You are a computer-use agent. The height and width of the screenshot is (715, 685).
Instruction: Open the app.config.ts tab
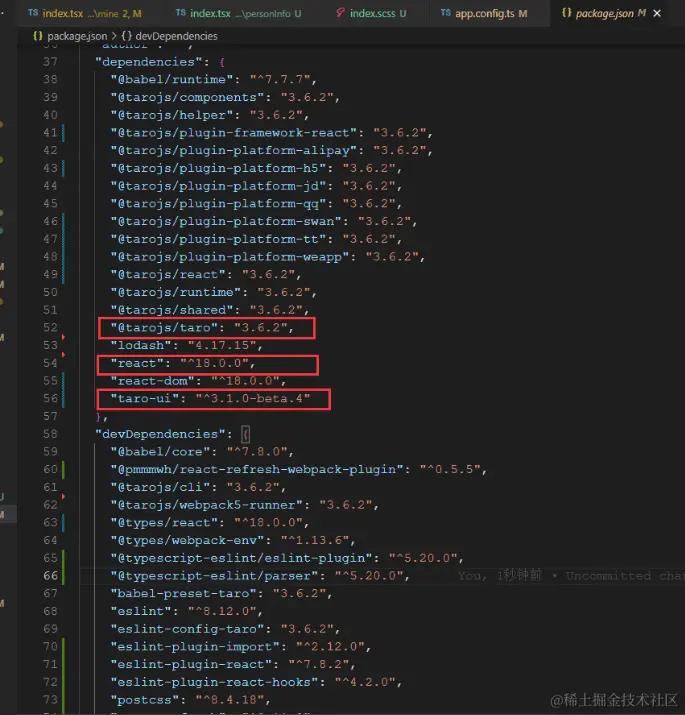point(484,14)
